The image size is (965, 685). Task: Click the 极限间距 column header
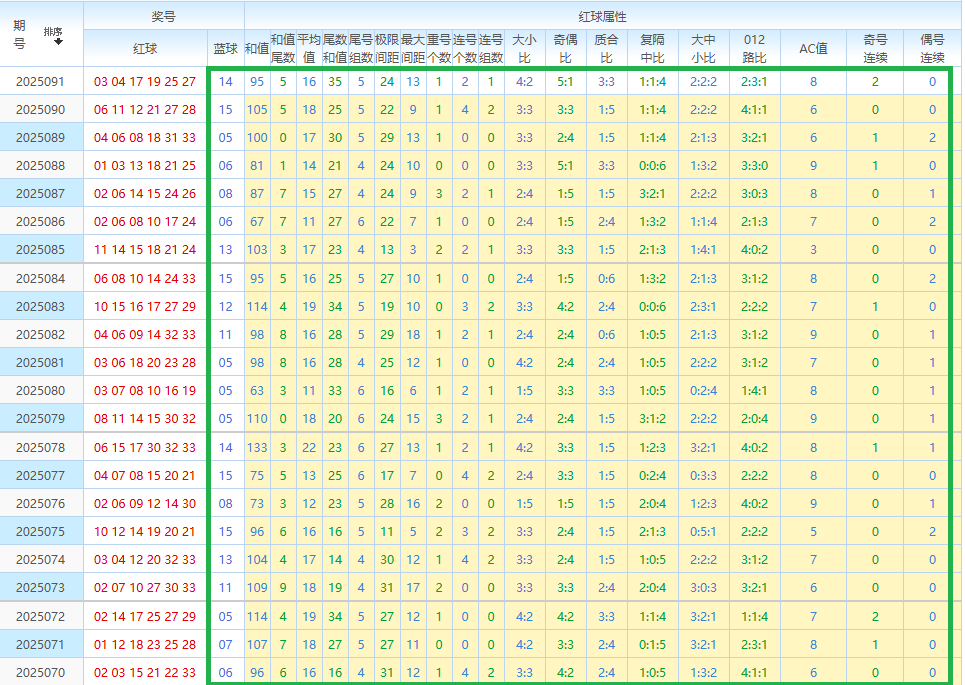point(387,49)
